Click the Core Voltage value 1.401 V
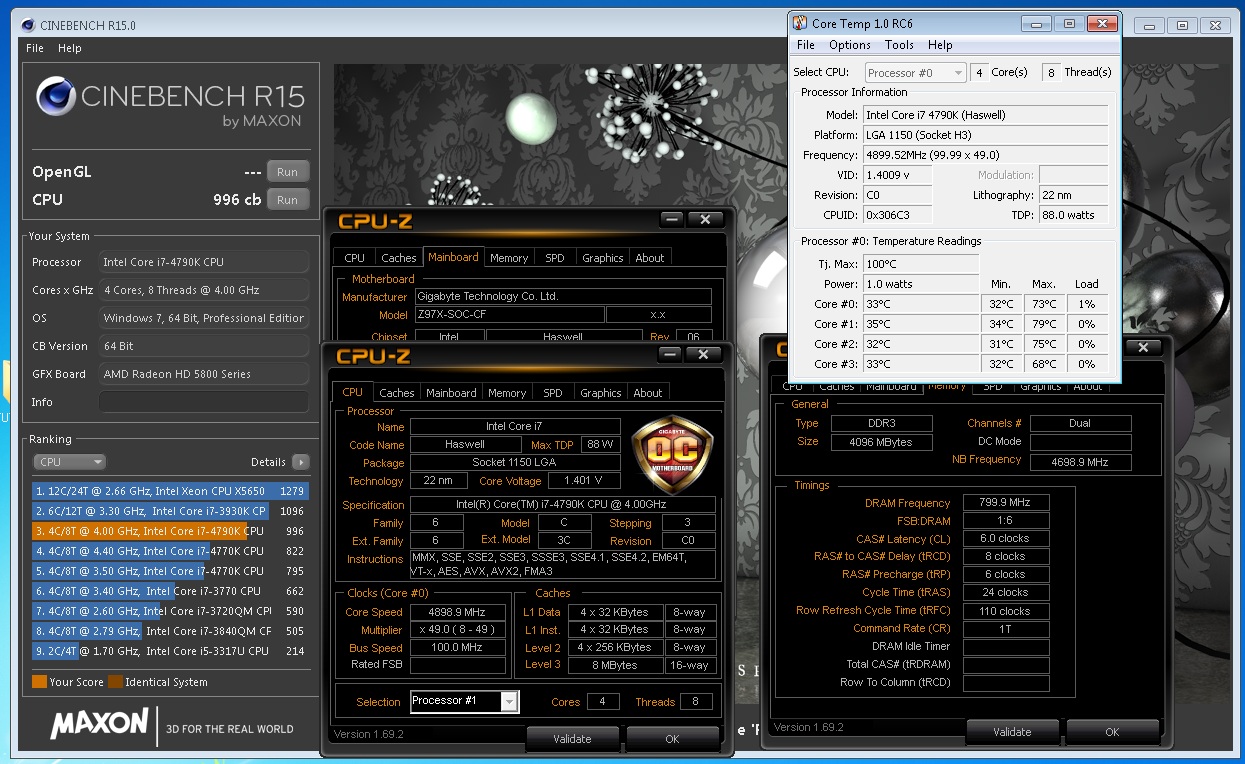 pyautogui.click(x=584, y=481)
